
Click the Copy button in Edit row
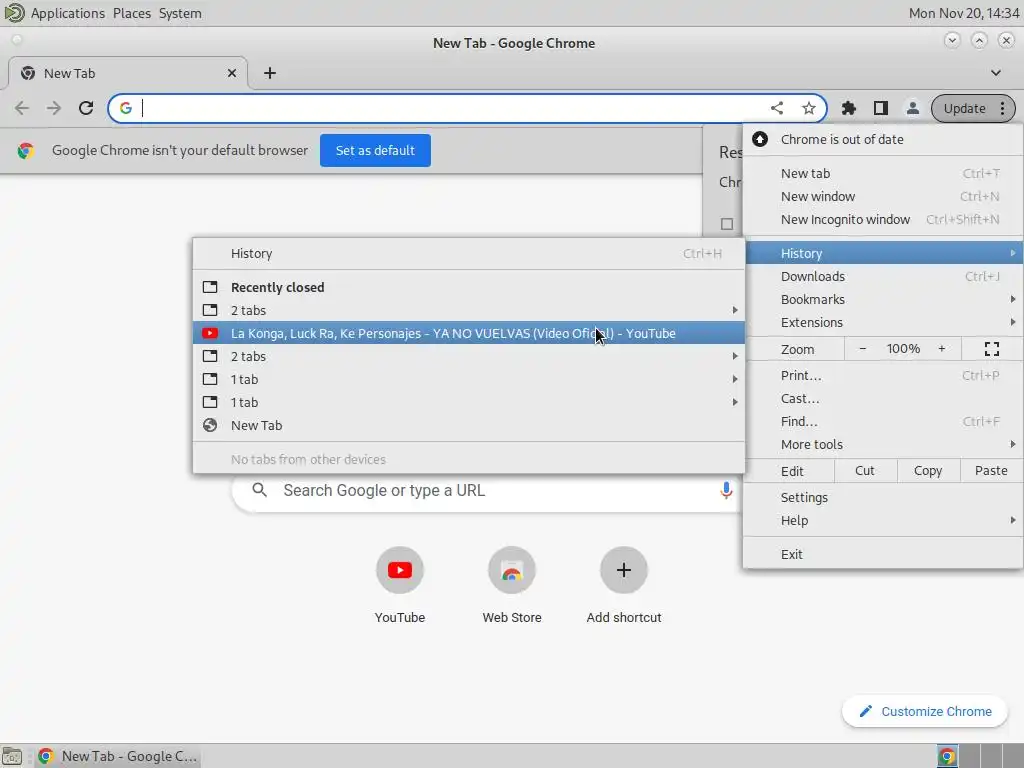[x=928, y=471]
